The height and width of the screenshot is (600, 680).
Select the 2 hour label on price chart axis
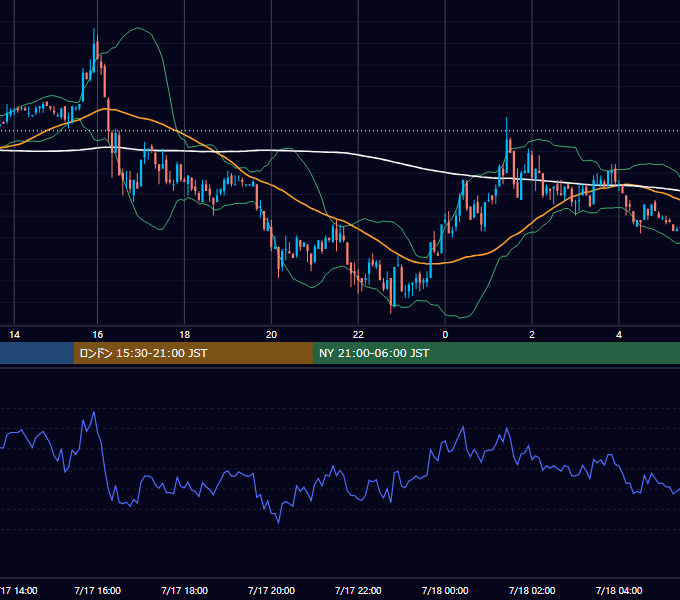pyautogui.click(x=532, y=335)
